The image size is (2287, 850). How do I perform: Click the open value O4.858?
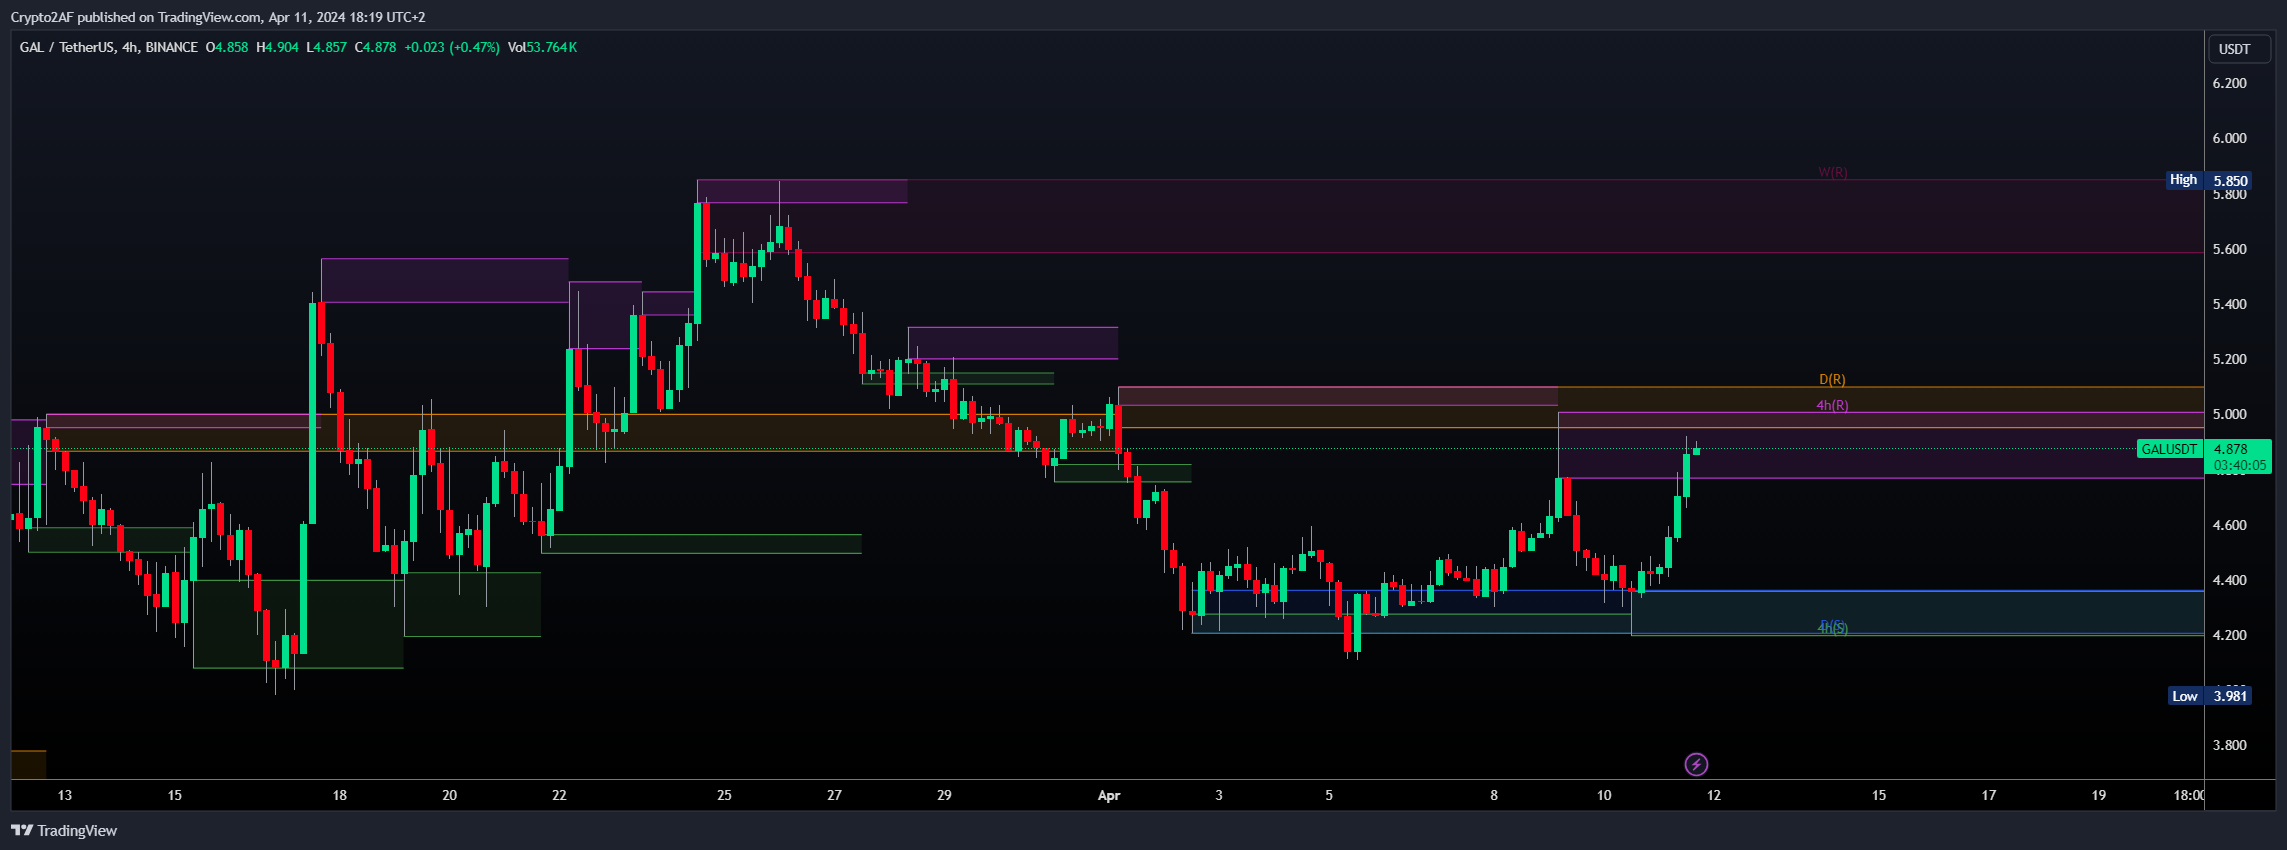pyautogui.click(x=227, y=47)
